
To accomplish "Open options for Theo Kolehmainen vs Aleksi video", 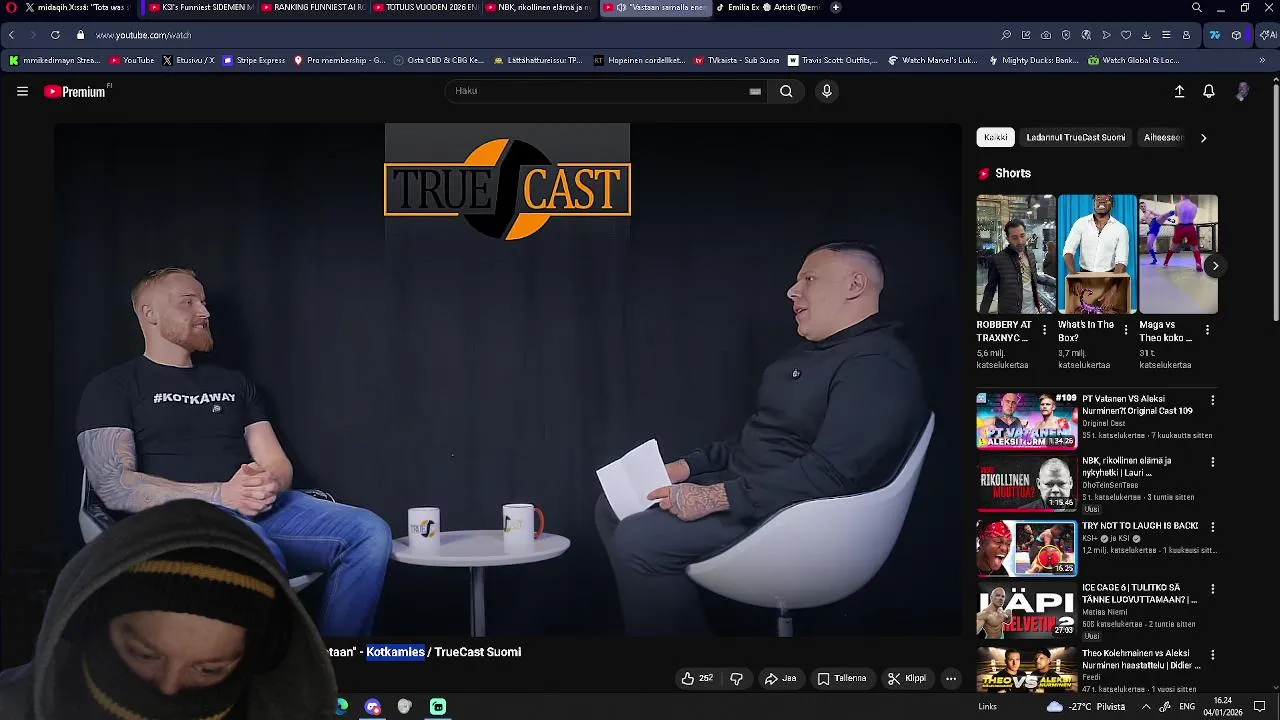I will (1212, 655).
